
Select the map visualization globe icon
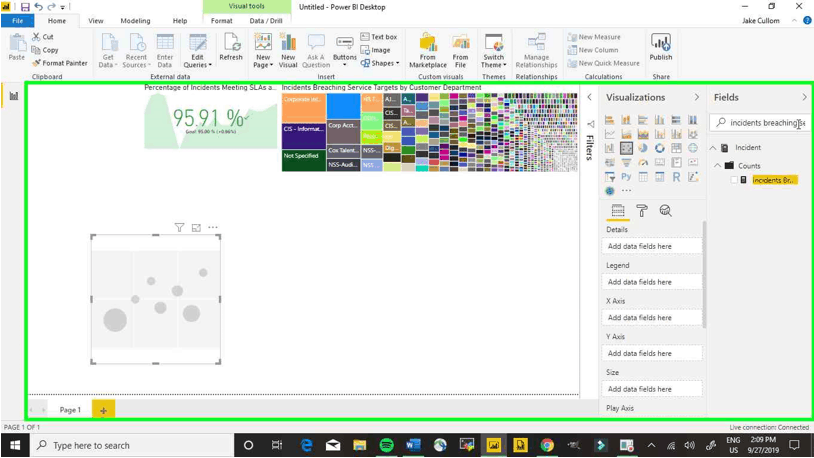pos(693,148)
